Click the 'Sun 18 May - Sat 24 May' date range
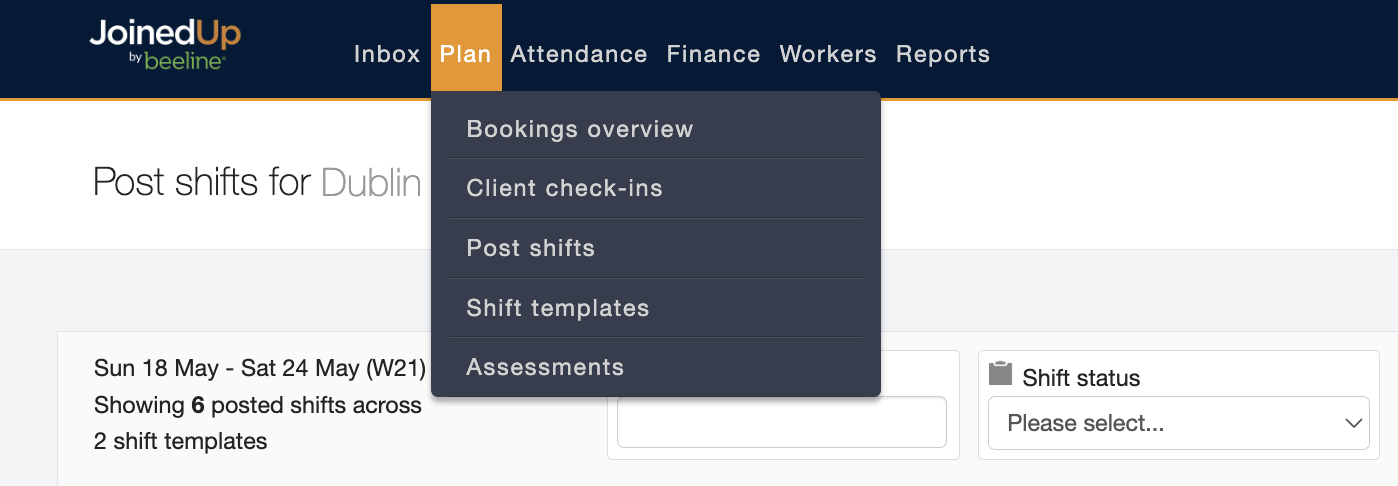 tap(260, 368)
